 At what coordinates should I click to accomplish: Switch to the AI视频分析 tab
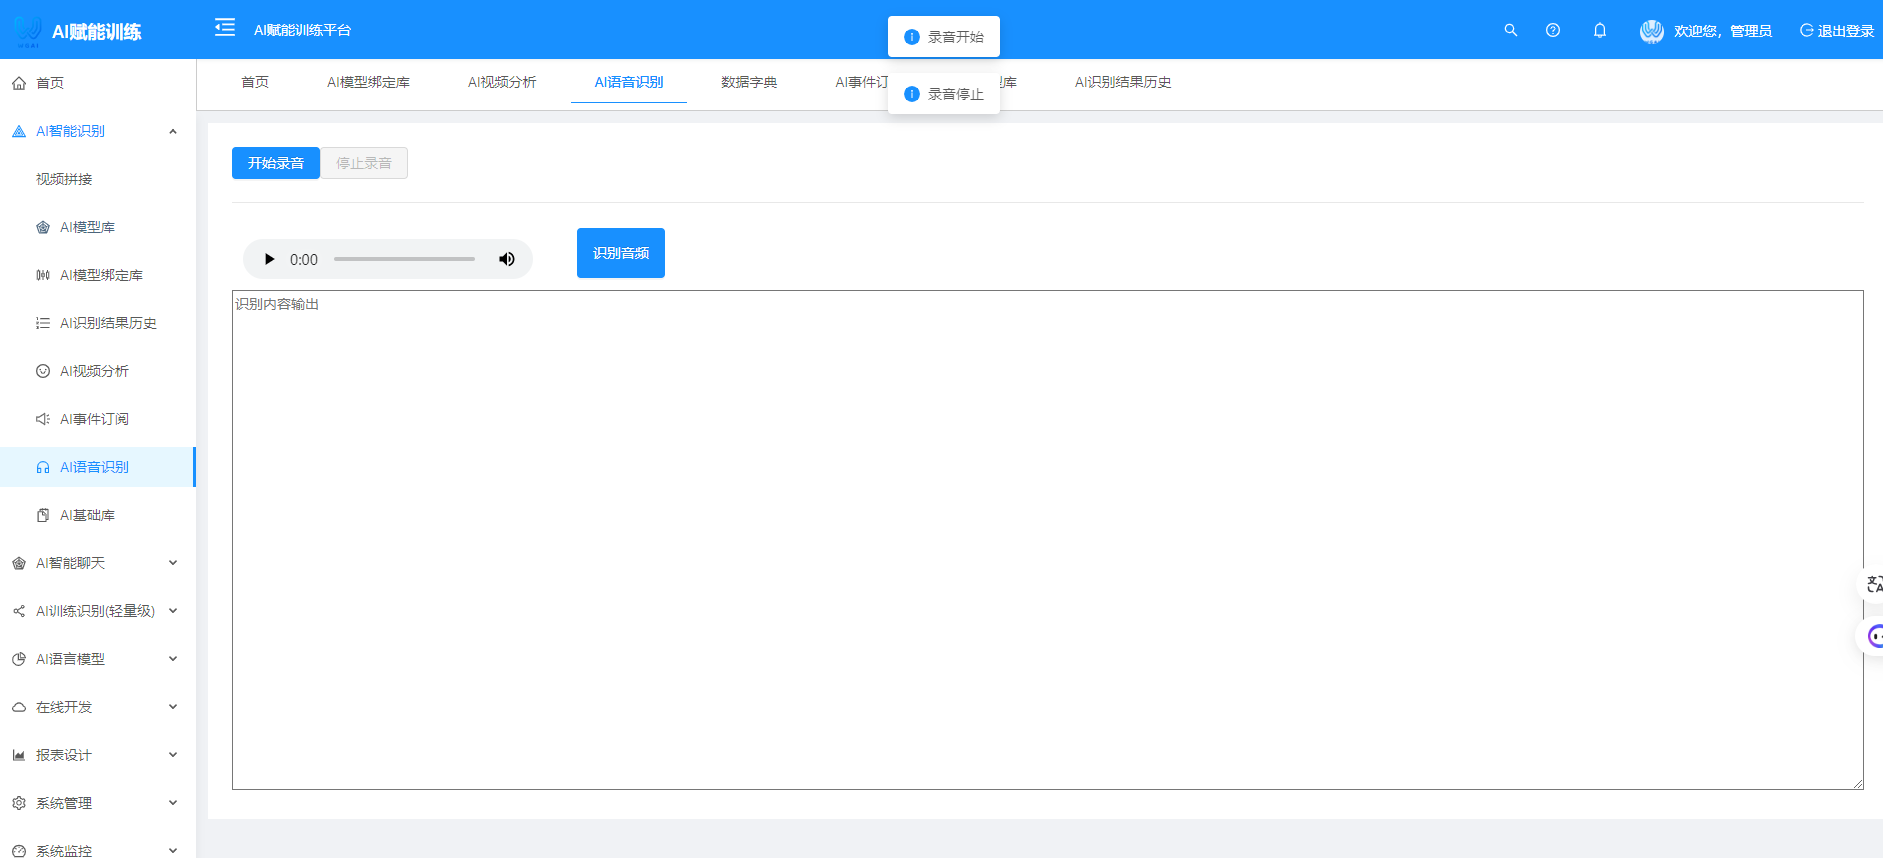point(502,82)
